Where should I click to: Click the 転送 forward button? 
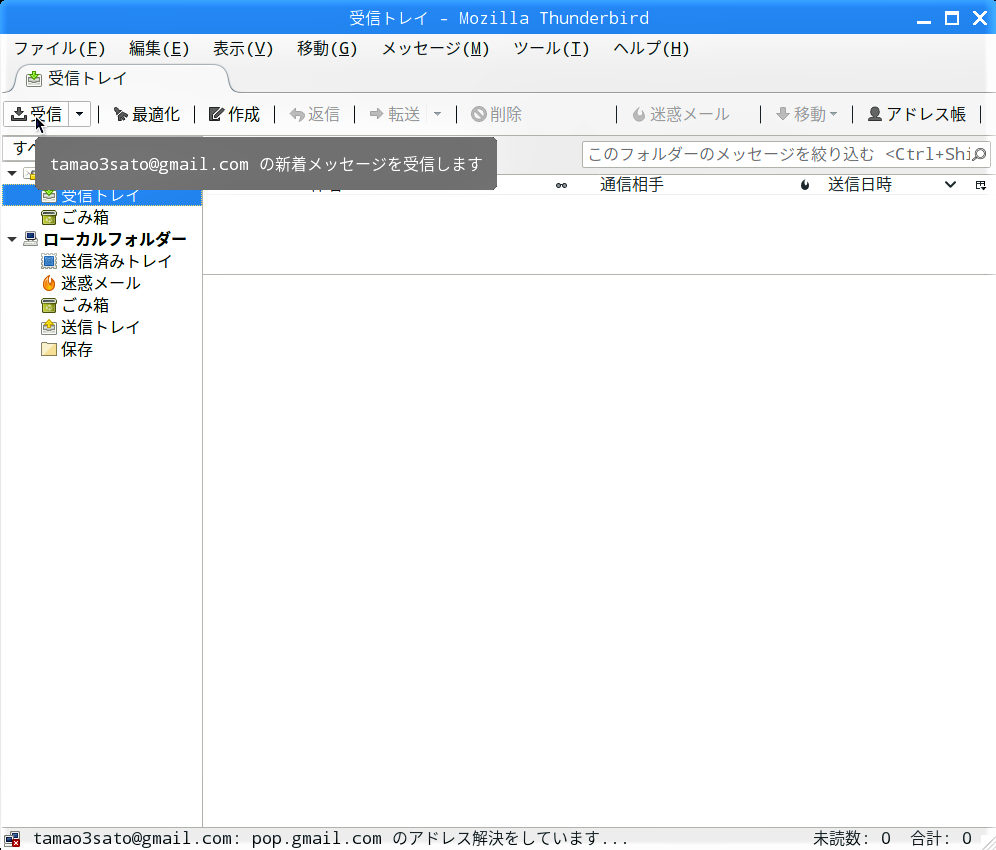pyautogui.click(x=394, y=114)
